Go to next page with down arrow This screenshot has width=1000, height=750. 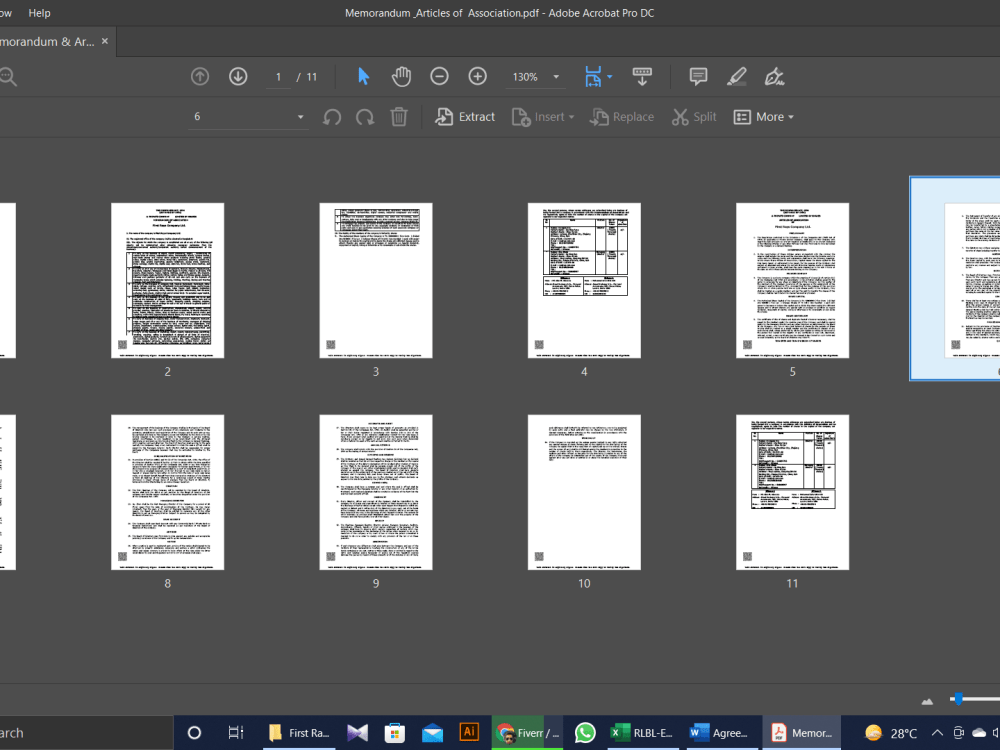tap(238, 77)
